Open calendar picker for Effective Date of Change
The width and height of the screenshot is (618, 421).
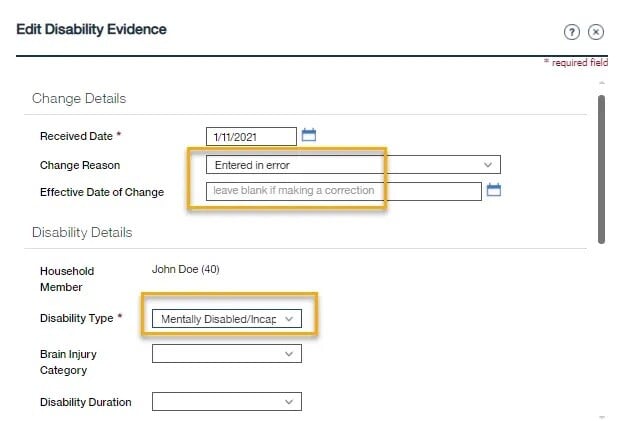click(494, 190)
